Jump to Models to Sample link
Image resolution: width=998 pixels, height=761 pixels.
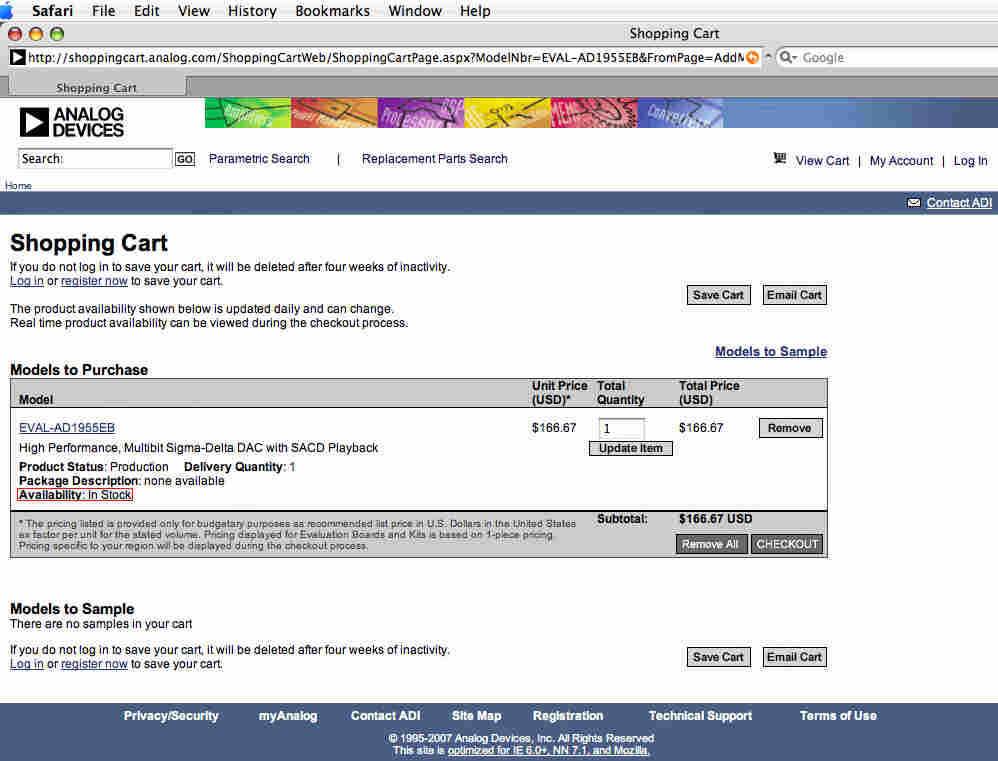[771, 351]
